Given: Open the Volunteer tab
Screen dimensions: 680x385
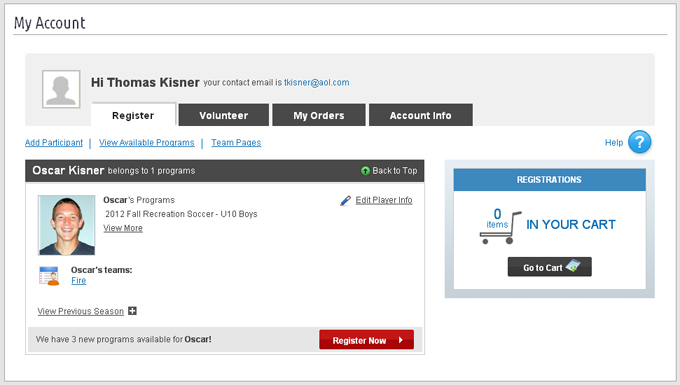Looking at the screenshot, I should click(x=224, y=115).
